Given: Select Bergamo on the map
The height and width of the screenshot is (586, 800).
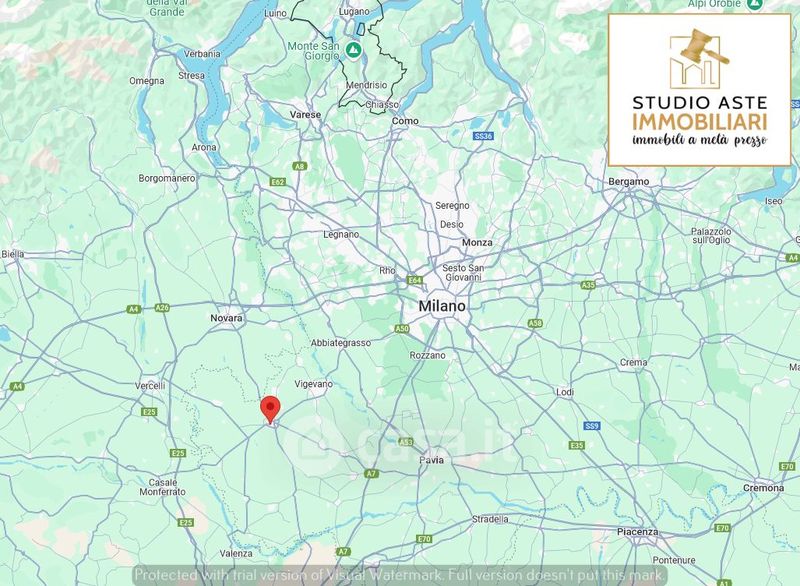Looking at the screenshot, I should click(x=628, y=181).
